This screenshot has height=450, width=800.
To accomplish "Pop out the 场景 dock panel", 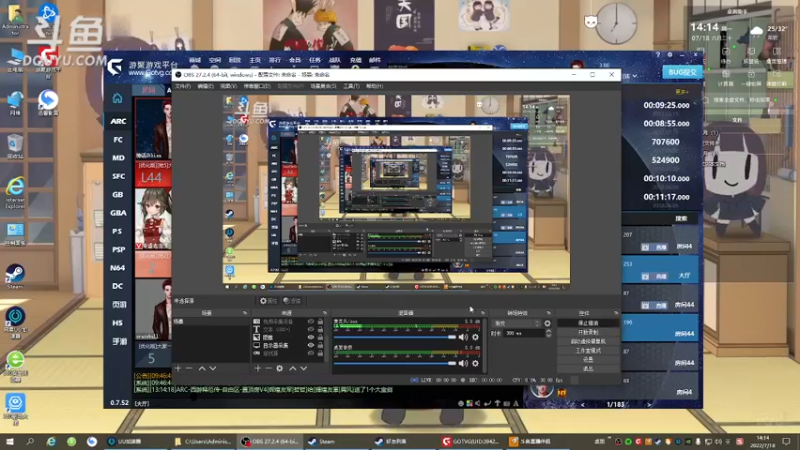I will [x=245, y=313].
